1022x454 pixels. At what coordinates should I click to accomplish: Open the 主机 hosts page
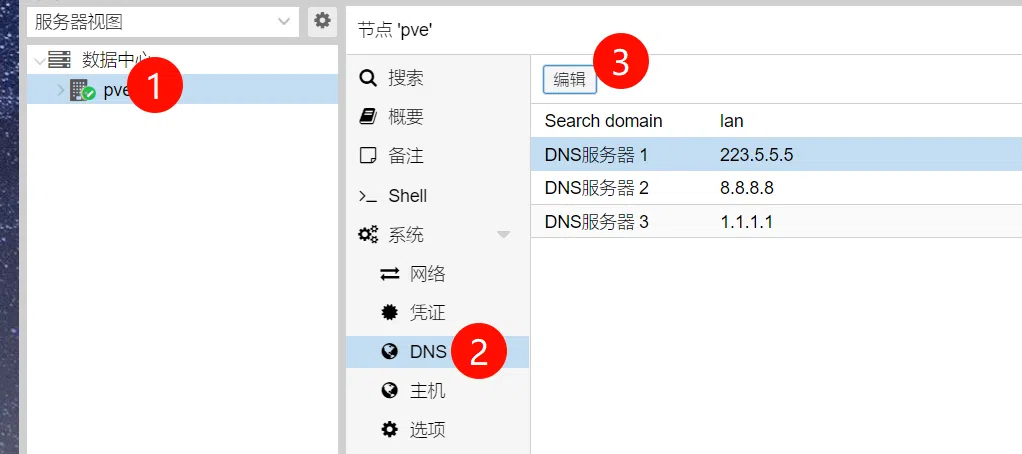tap(427, 391)
